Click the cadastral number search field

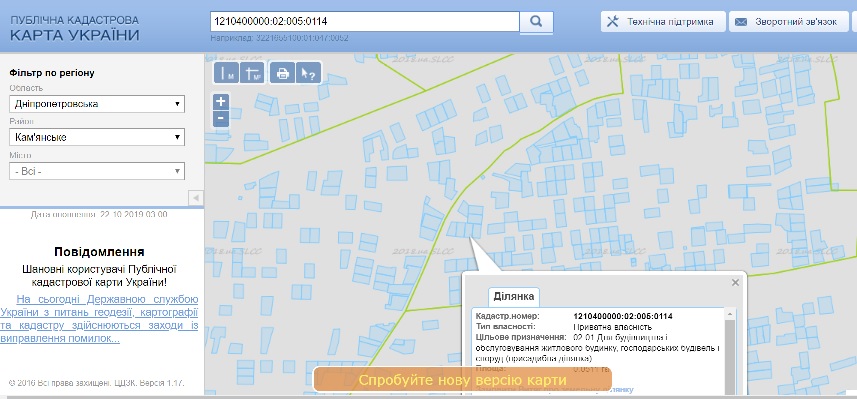(x=365, y=22)
